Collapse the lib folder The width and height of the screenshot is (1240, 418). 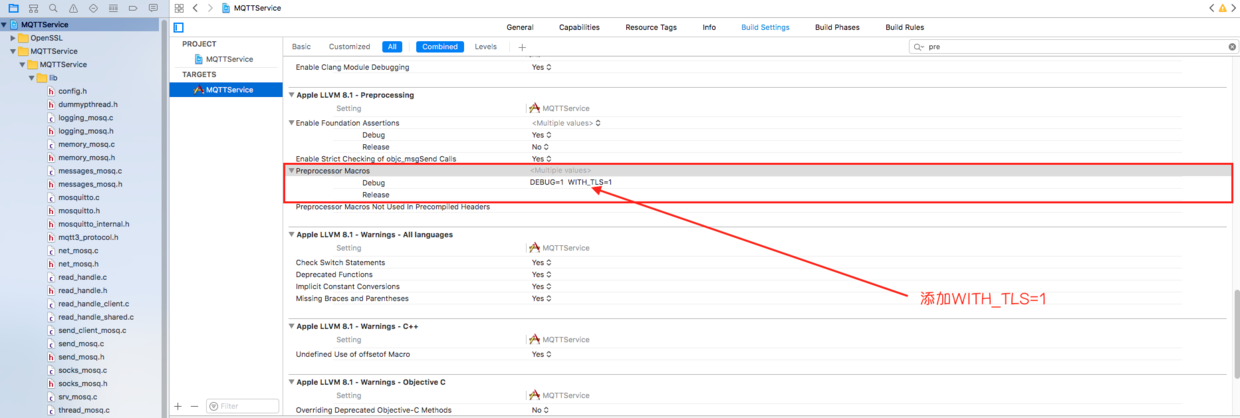[31, 78]
